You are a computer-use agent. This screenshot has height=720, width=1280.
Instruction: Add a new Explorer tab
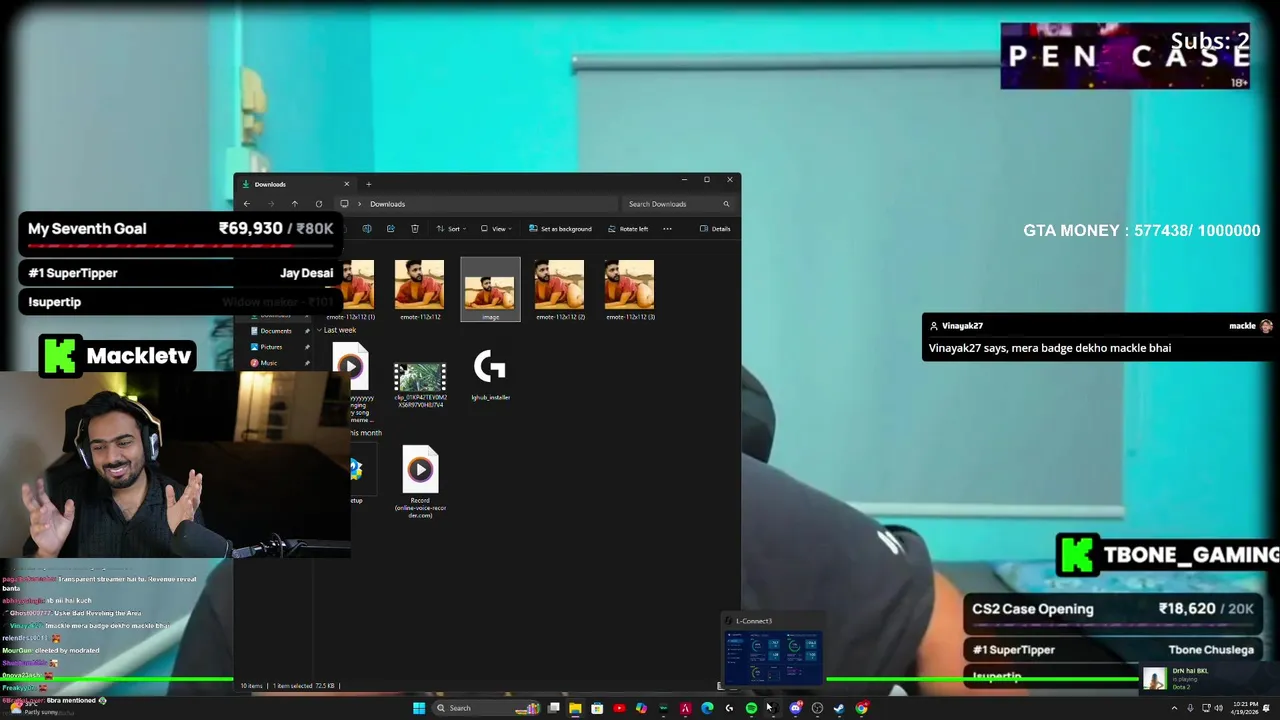[x=368, y=184]
